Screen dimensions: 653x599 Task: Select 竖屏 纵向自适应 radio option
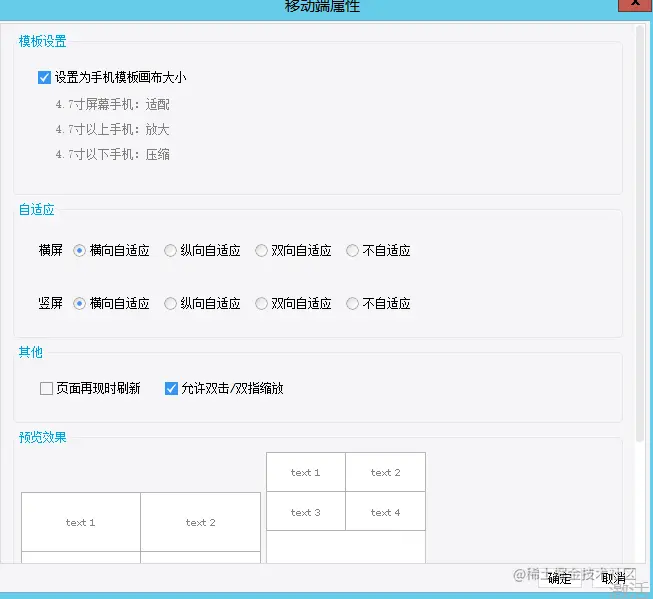pyautogui.click(x=170, y=303)
